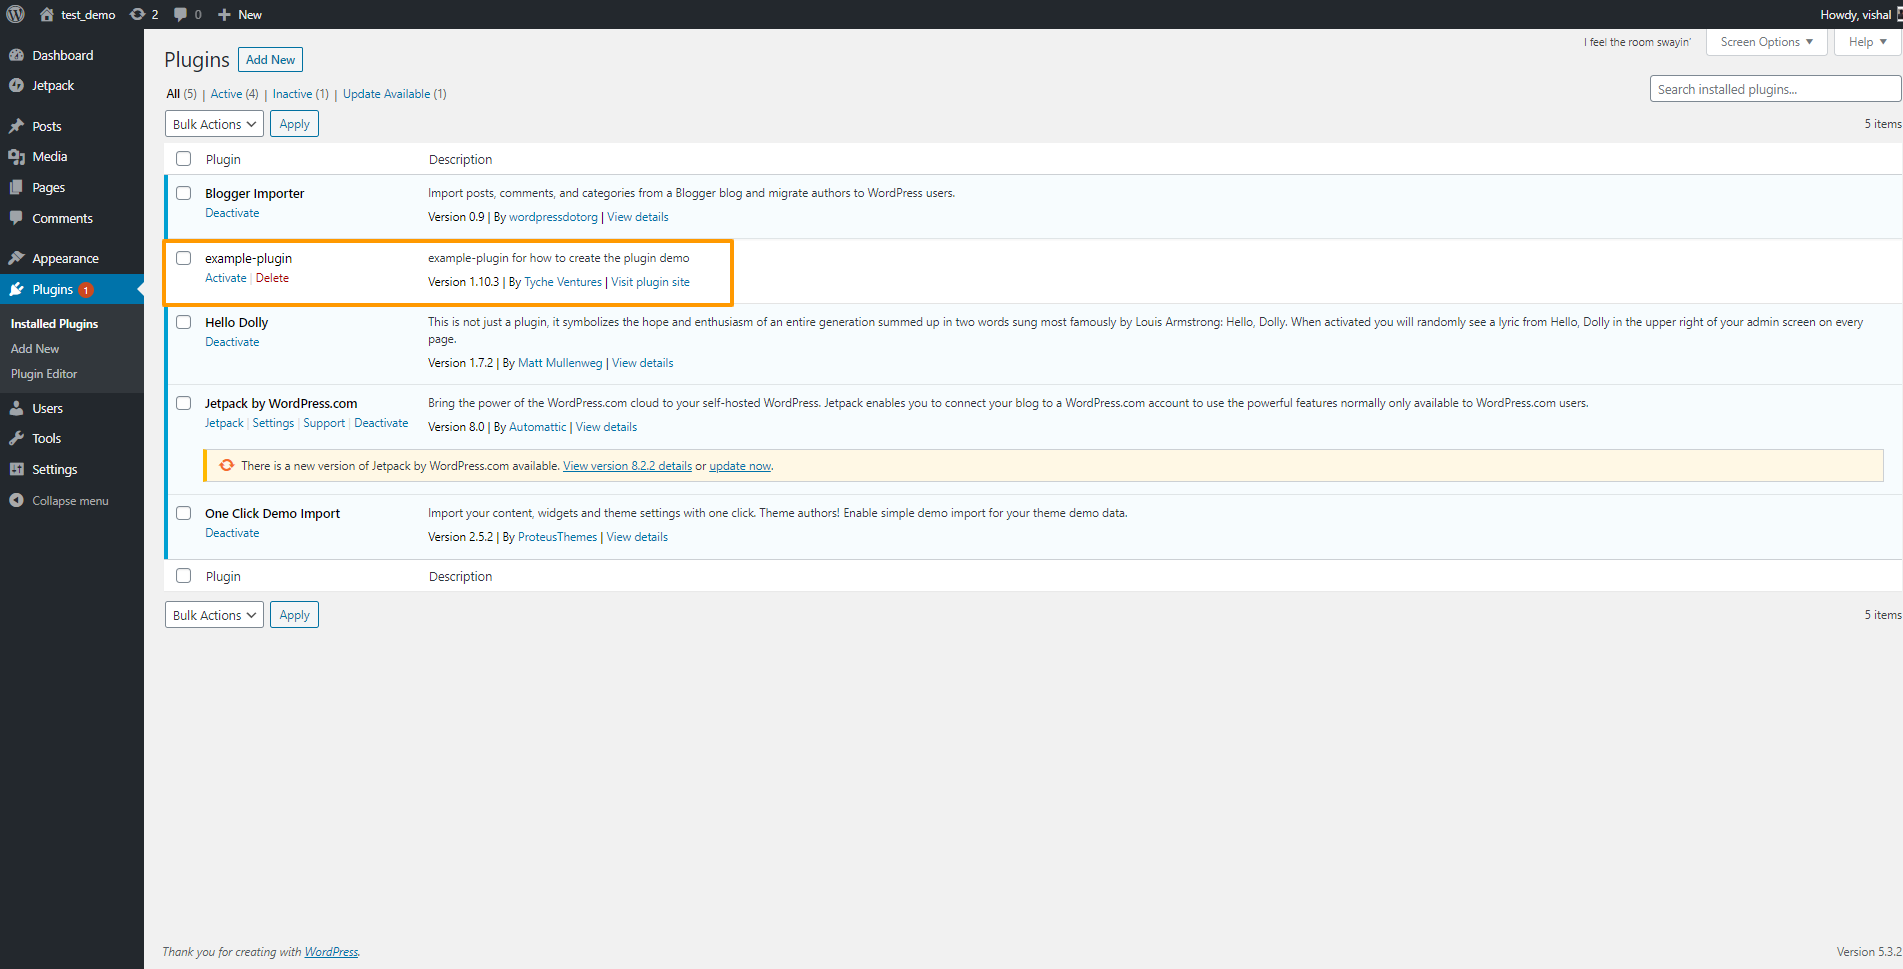This screenshot has width=1903, height=969.
Task: Check the Jetpack by WordPress.com checkbox
Action: [184, 403]
